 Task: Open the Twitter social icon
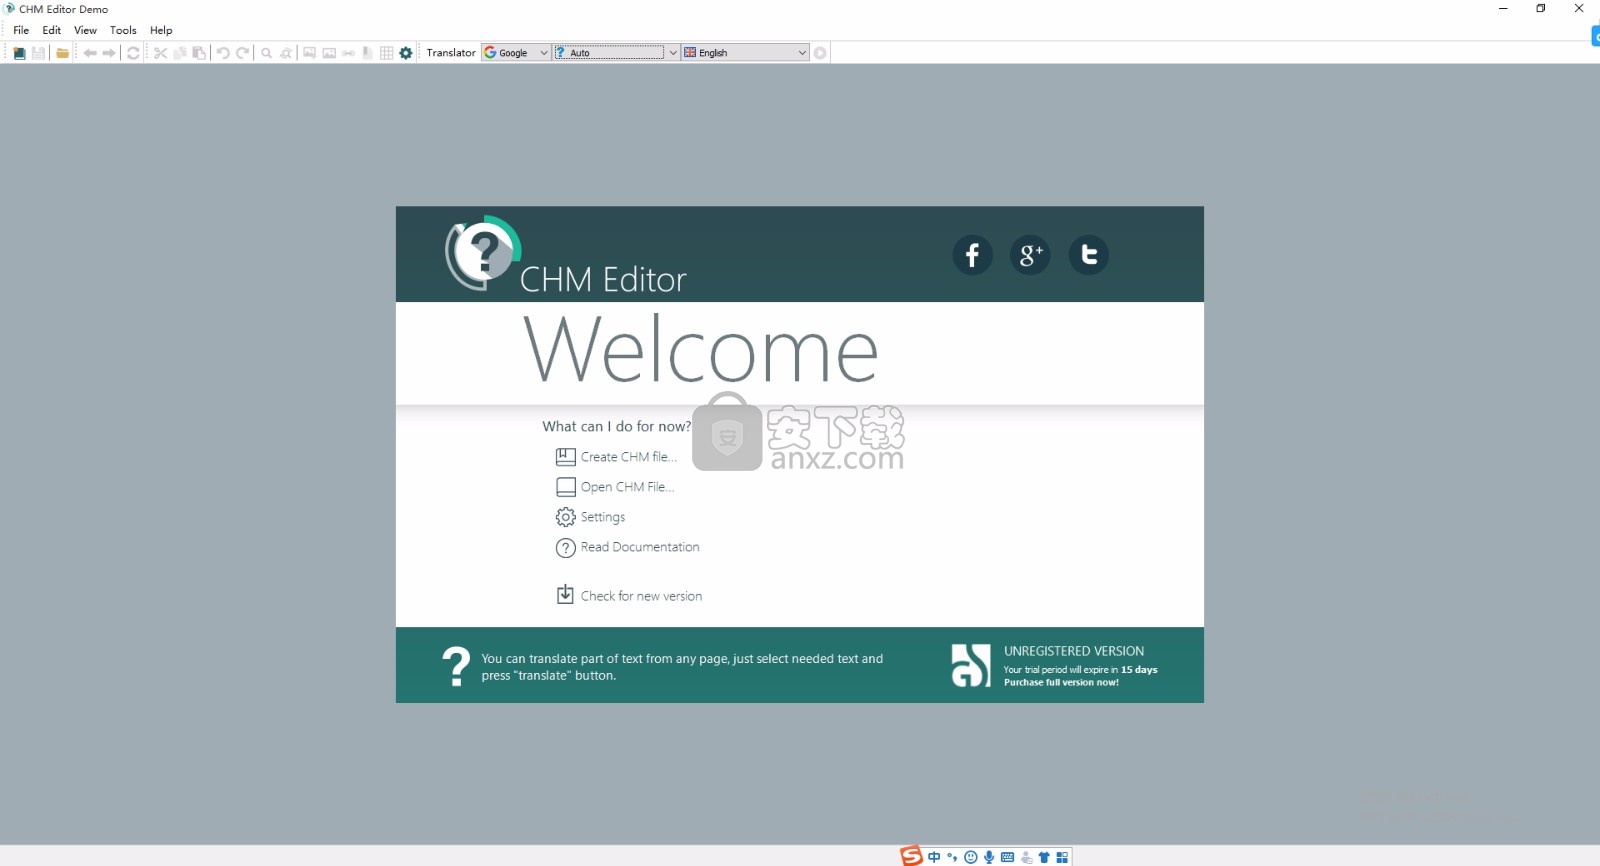1088,255
